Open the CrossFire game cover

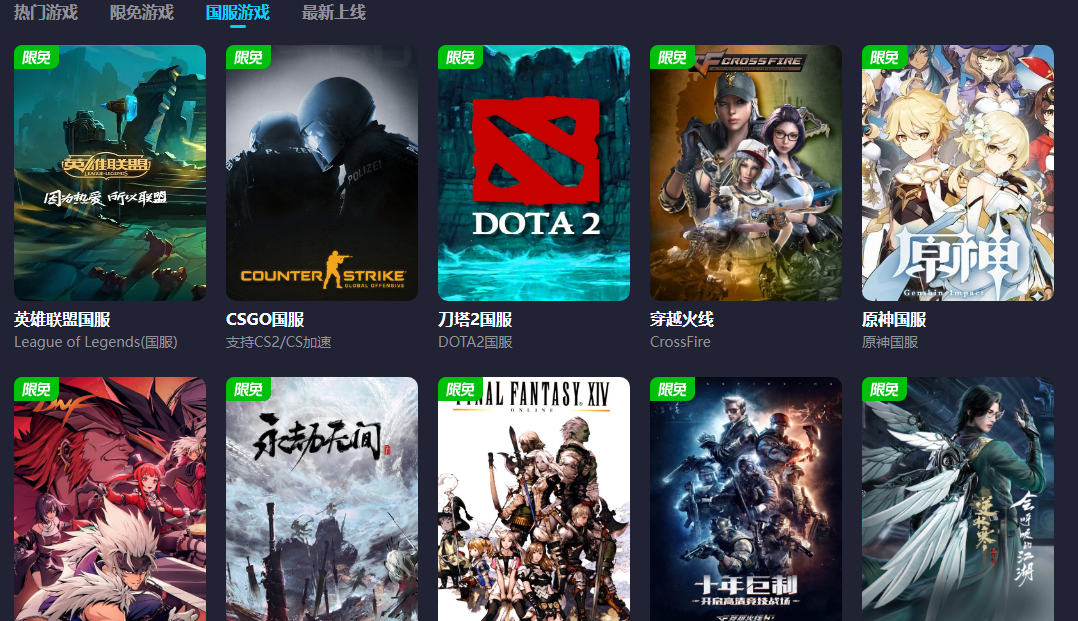[x=746, y=173]
